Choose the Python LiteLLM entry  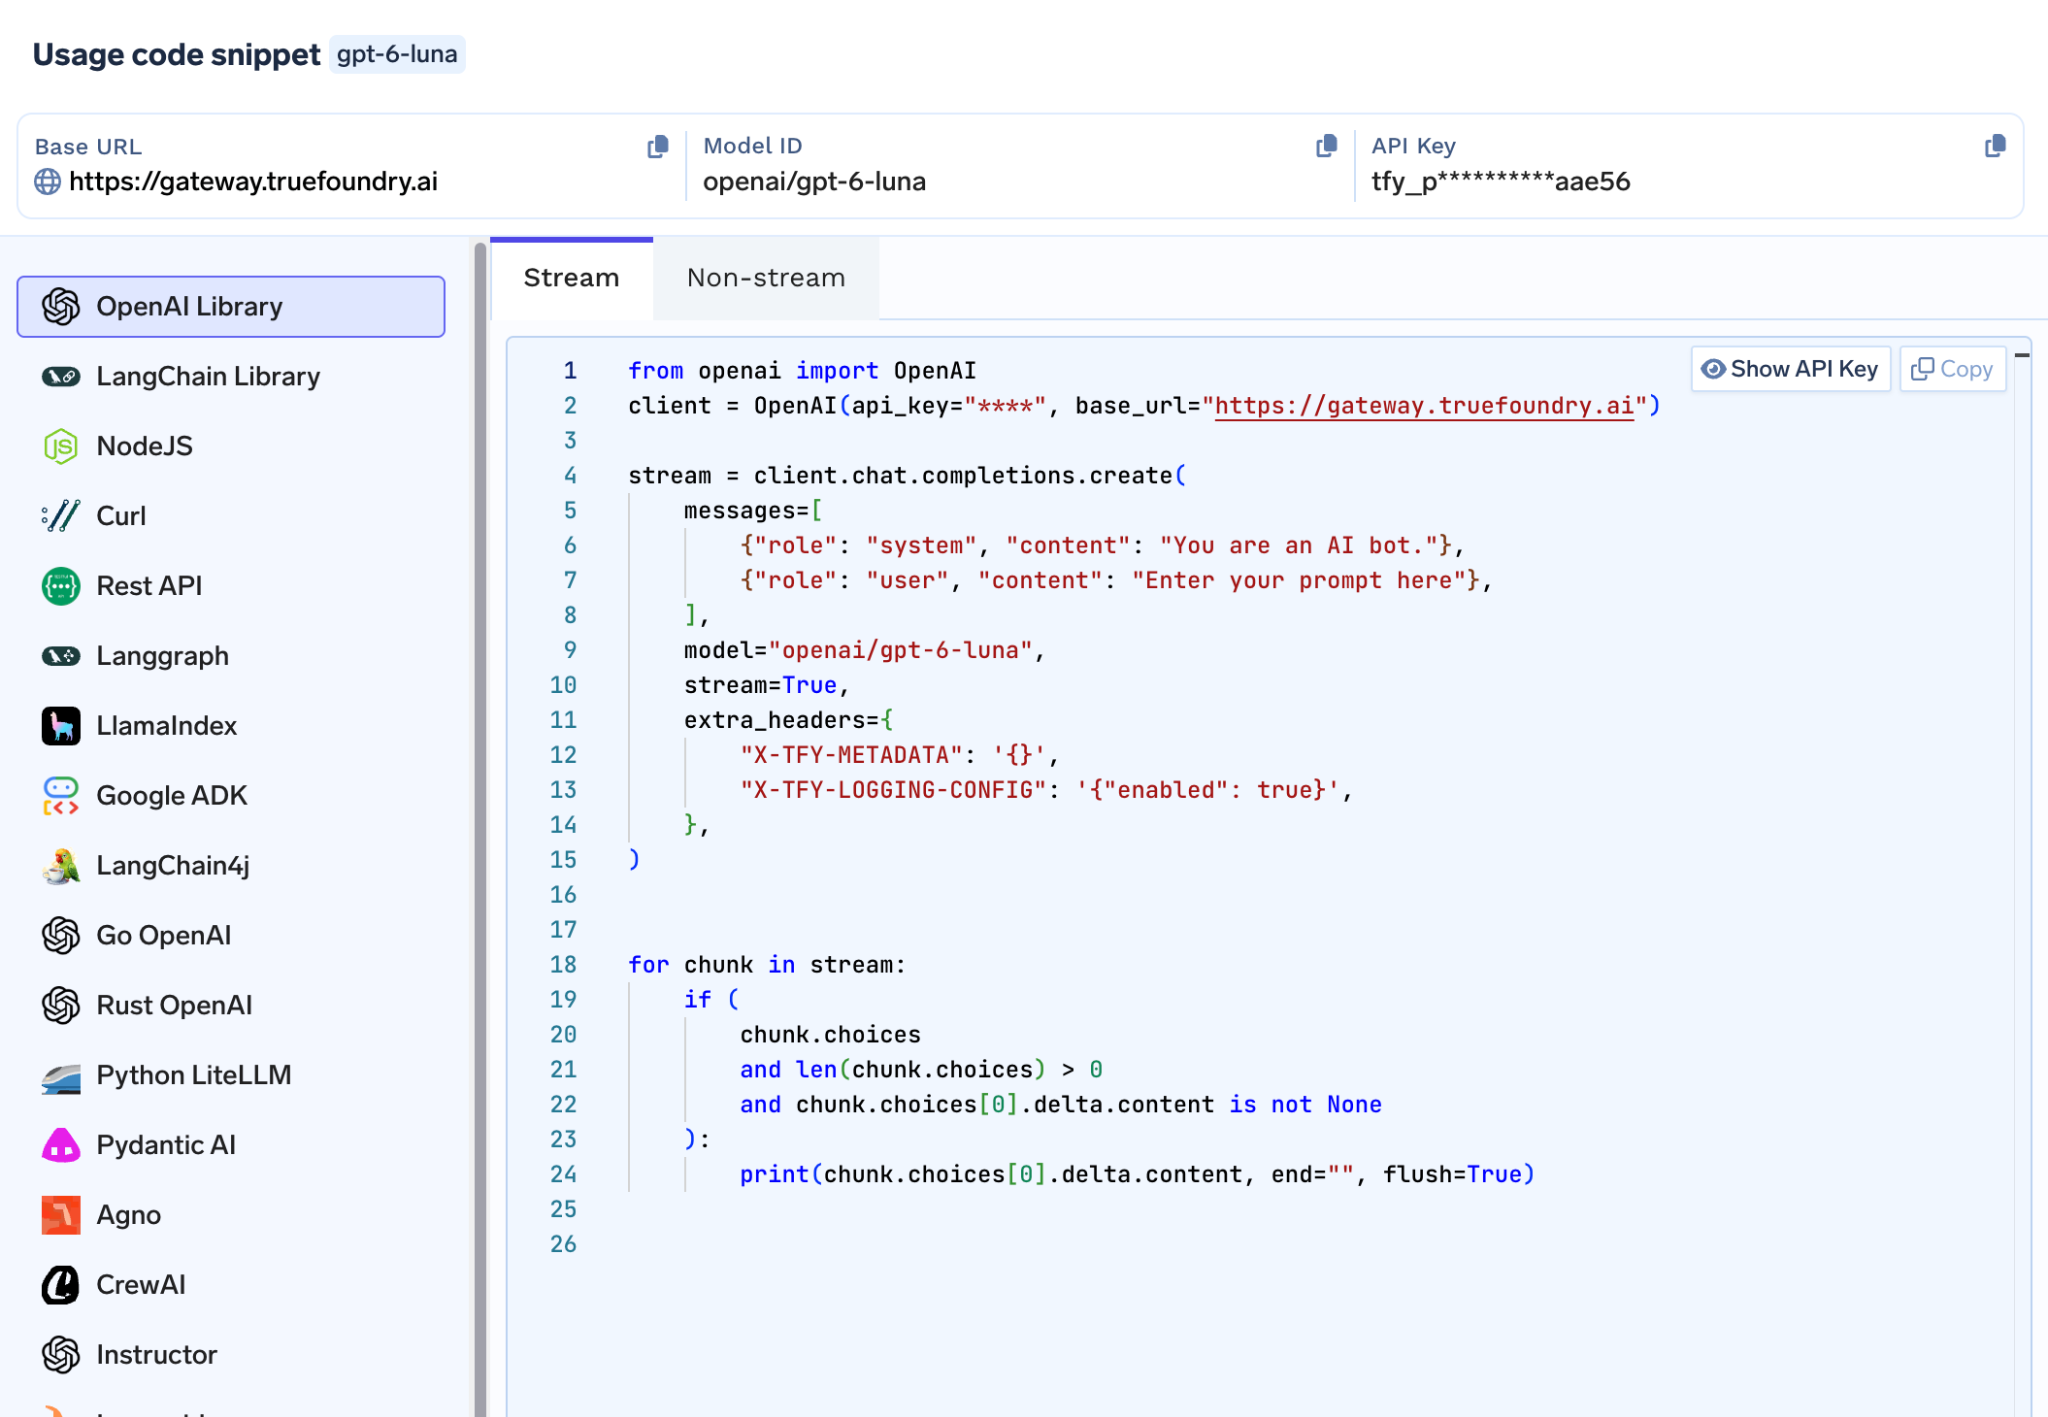point(231,1075)
